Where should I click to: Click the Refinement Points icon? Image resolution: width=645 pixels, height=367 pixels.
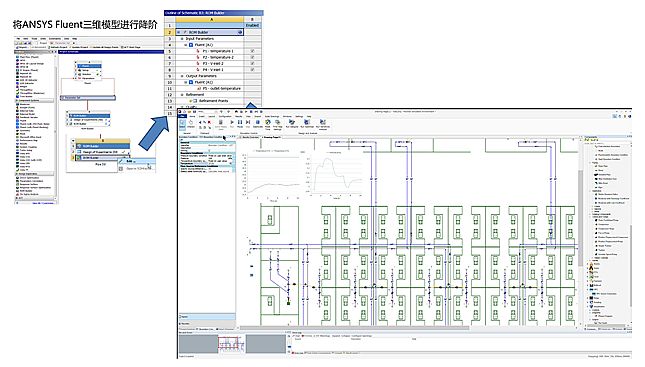coord(195,101)
